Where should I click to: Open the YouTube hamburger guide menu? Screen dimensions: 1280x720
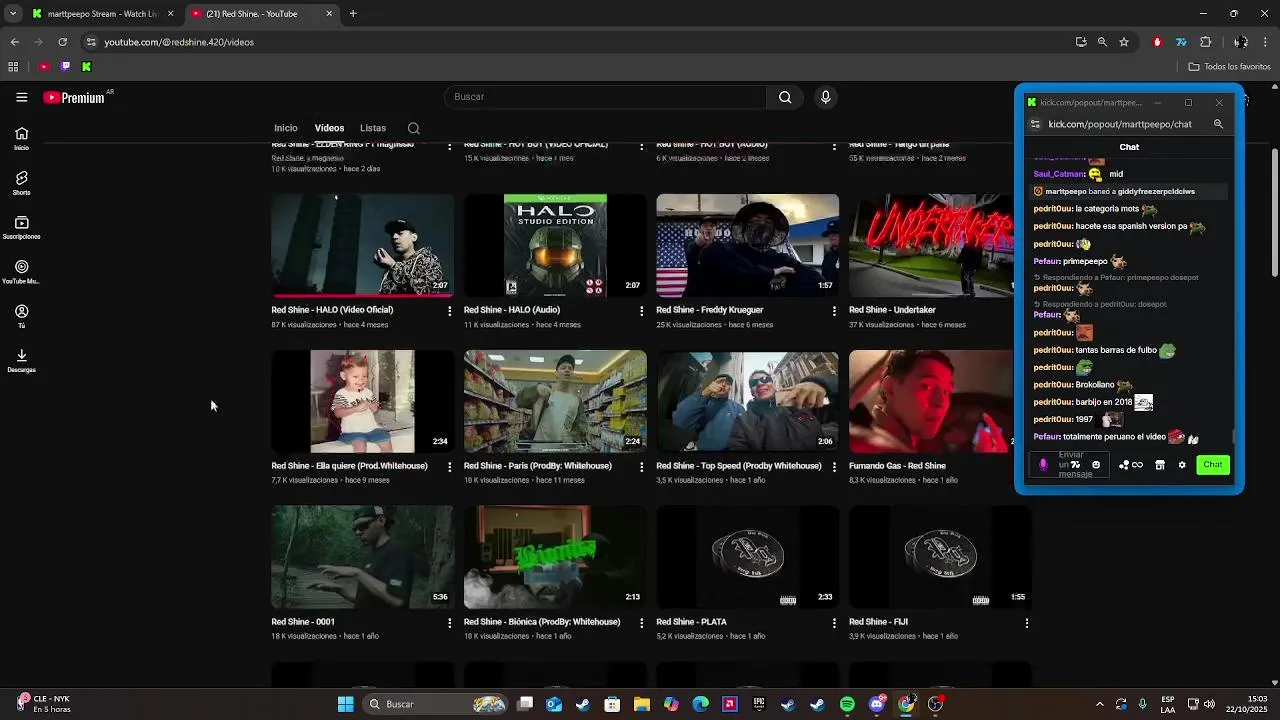[21, 97]
